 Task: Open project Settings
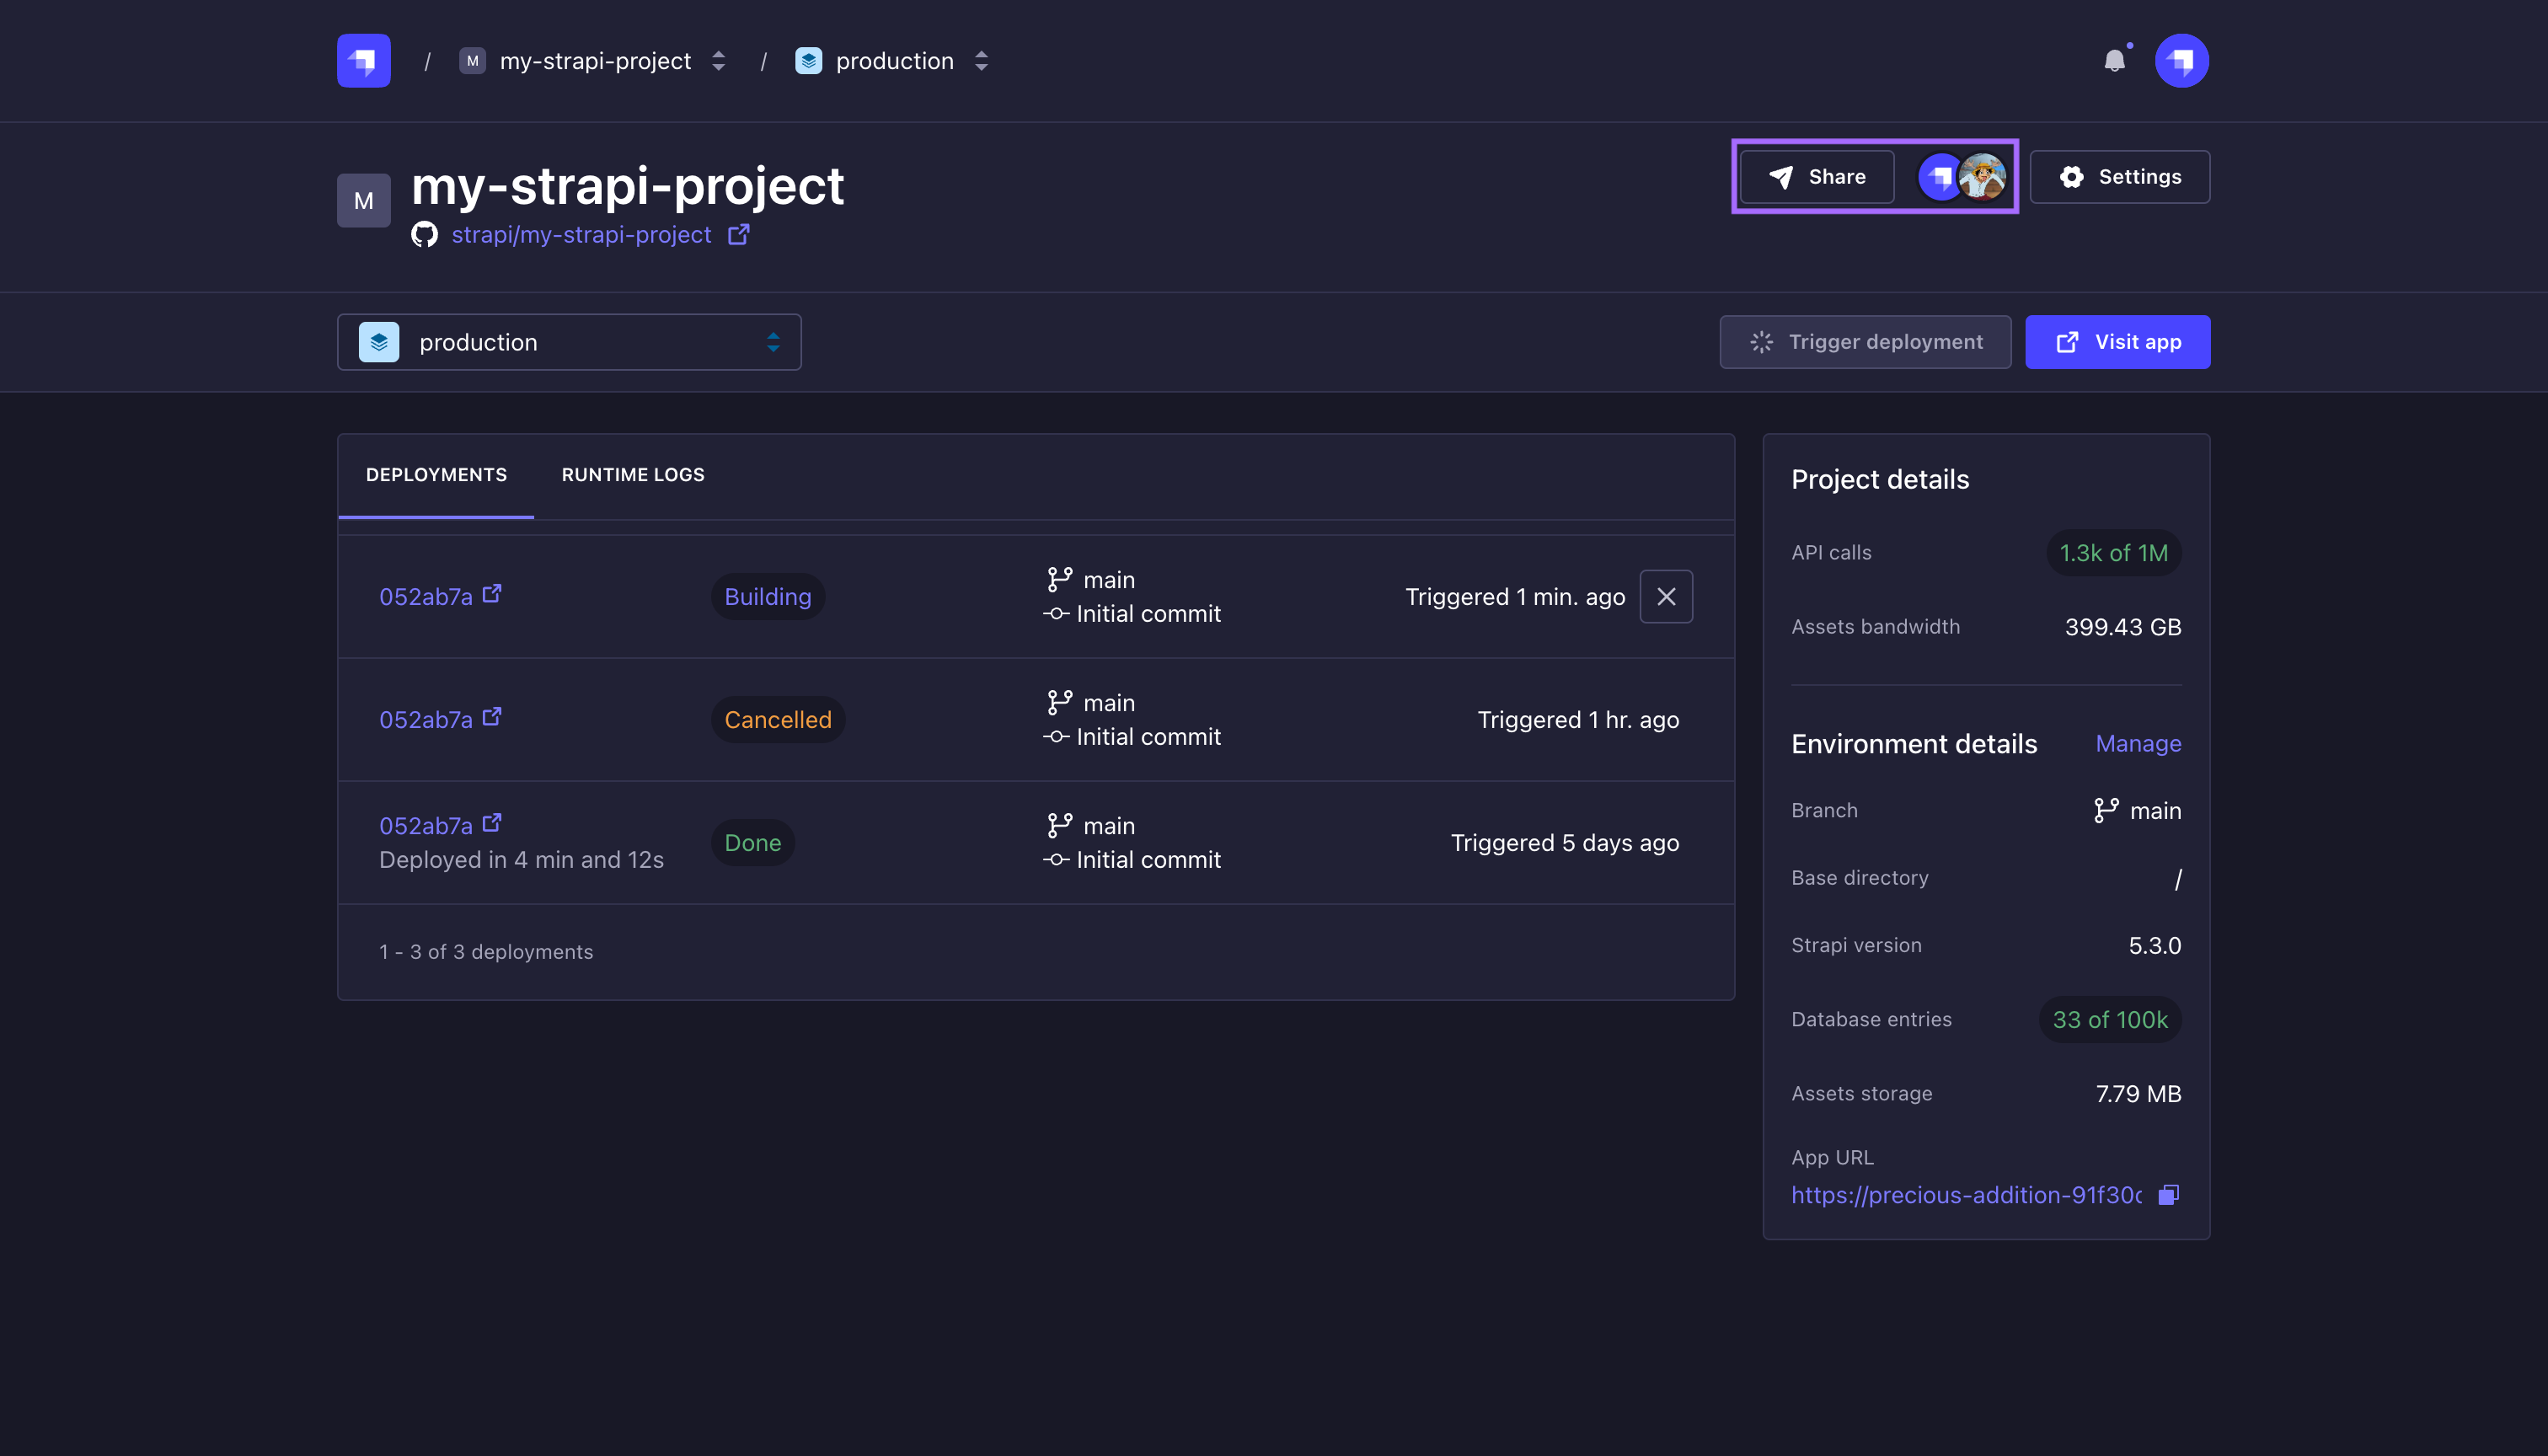2120,177
